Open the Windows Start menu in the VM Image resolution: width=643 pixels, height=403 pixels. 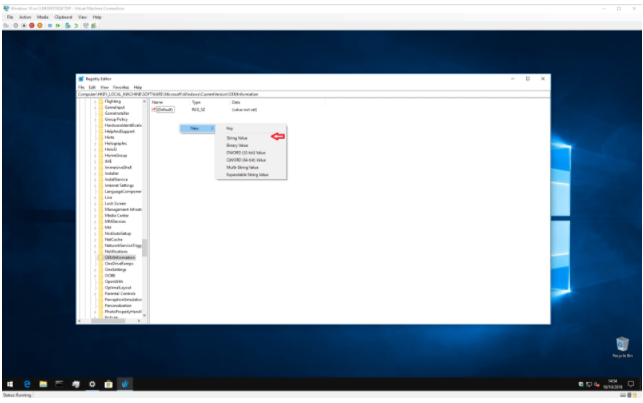(10, 384)
